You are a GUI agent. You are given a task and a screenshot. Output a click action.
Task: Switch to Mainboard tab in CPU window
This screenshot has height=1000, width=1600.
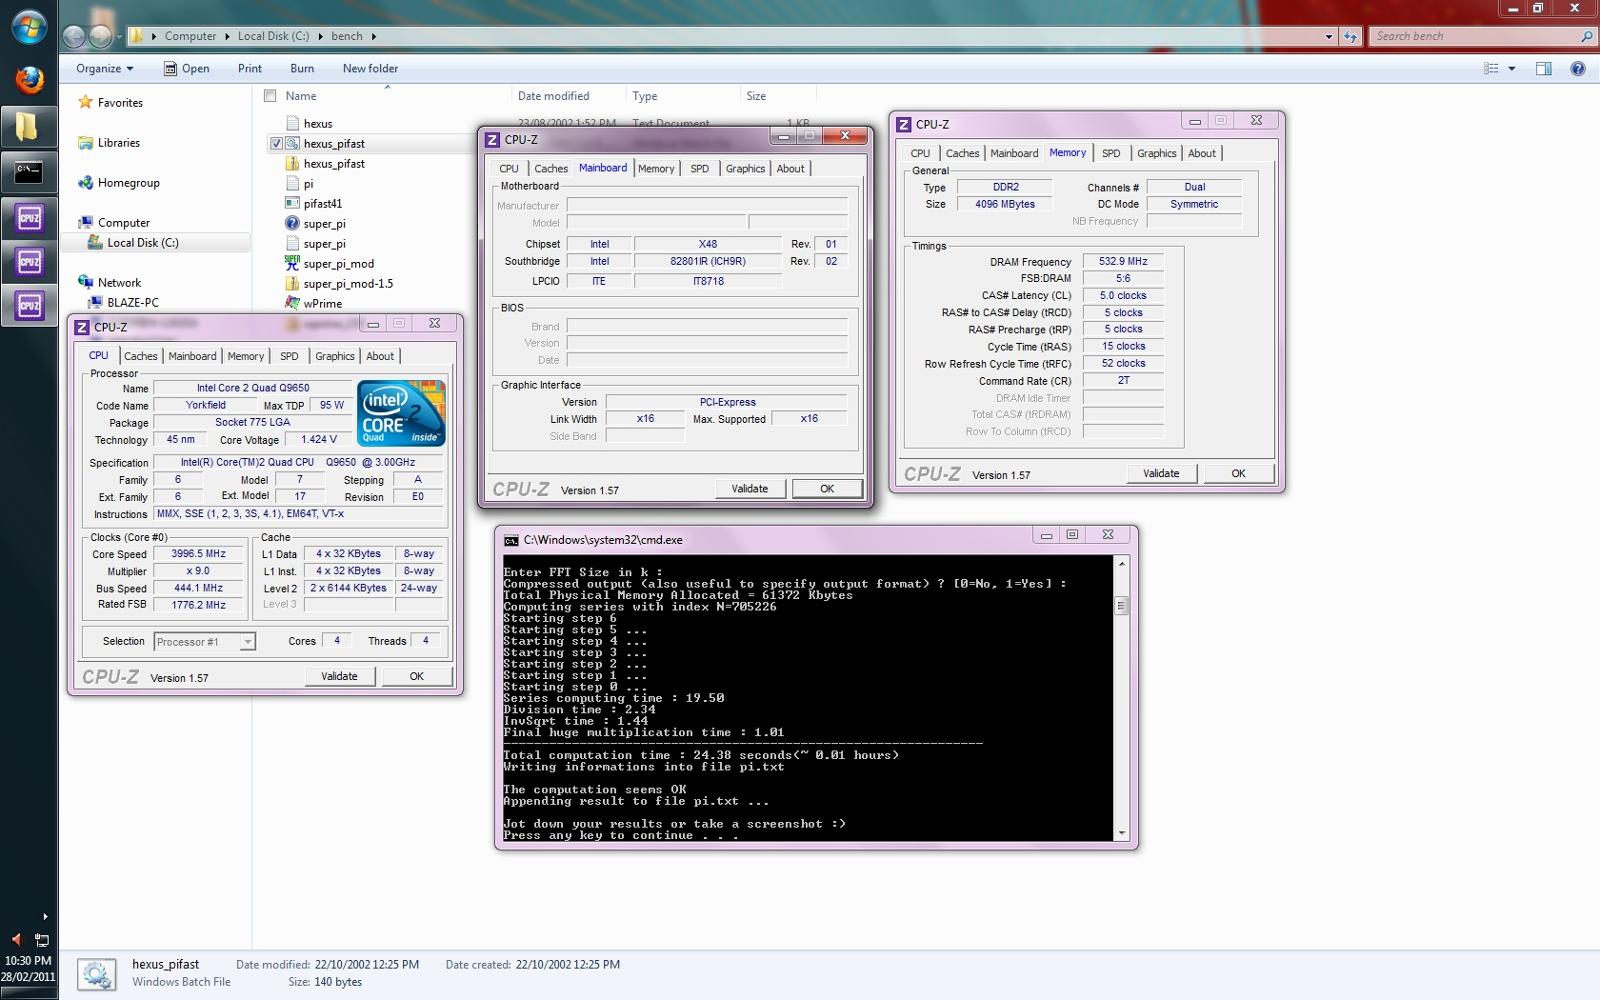pos(192,356)
